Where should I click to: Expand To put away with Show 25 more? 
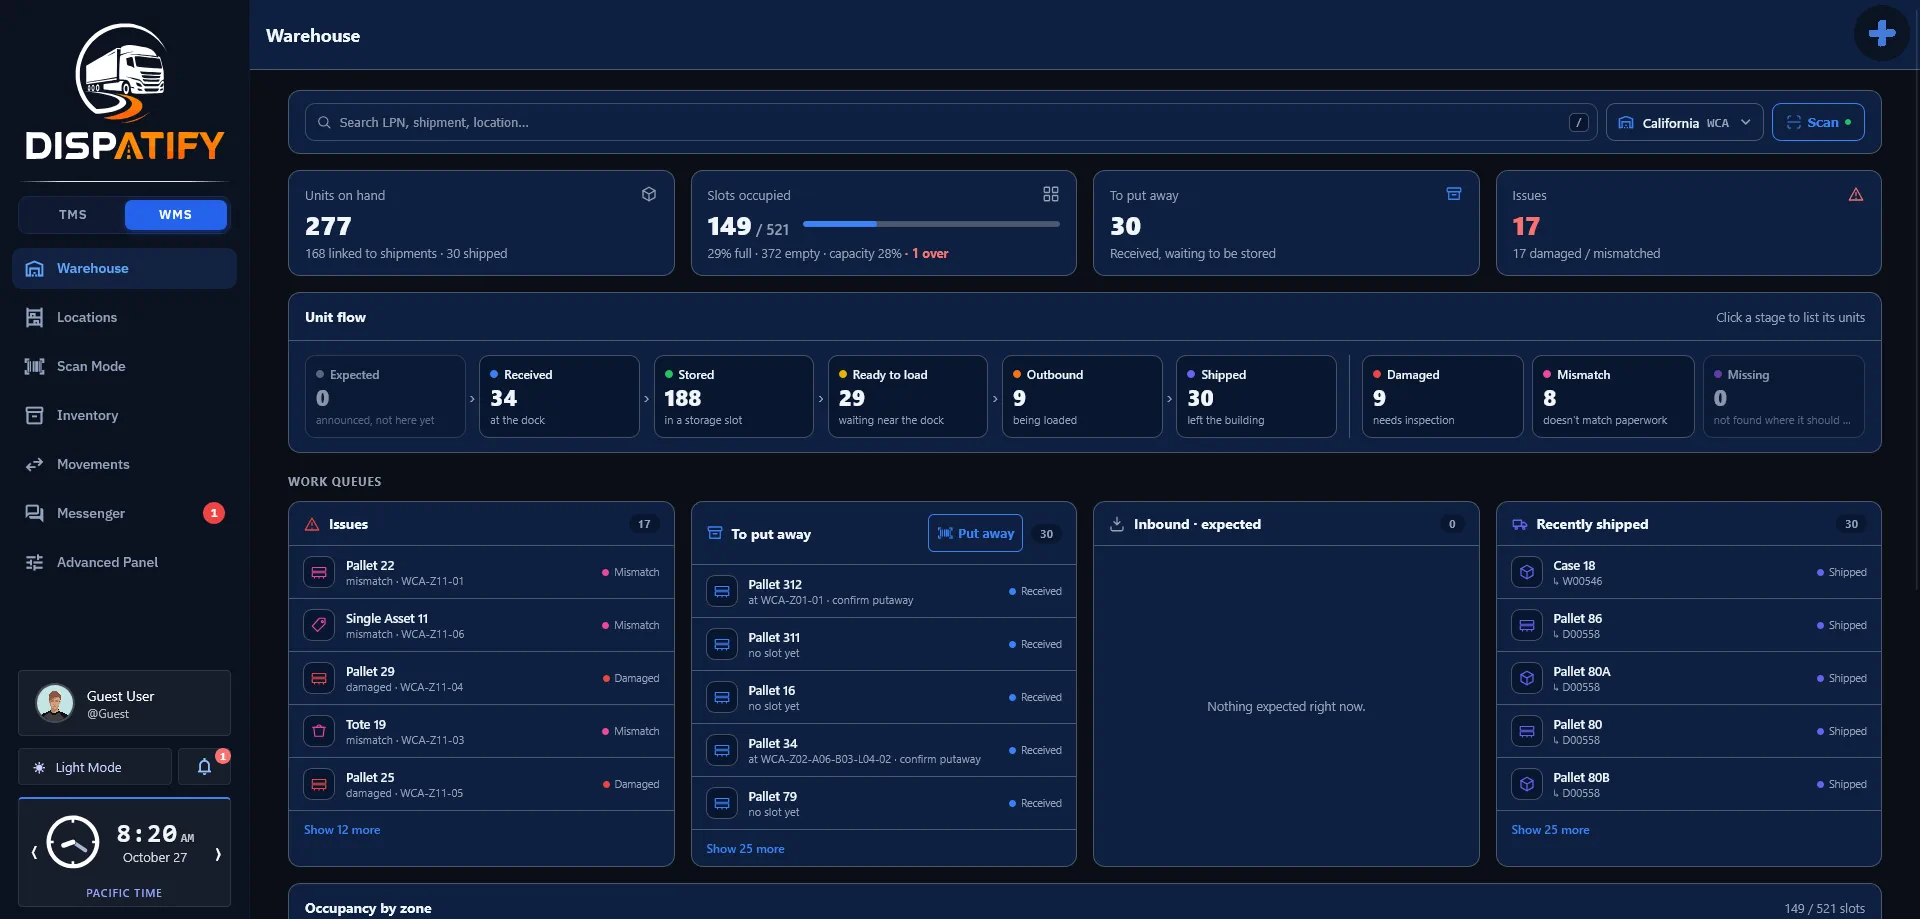pyautogui.click(x=745, y=849)
